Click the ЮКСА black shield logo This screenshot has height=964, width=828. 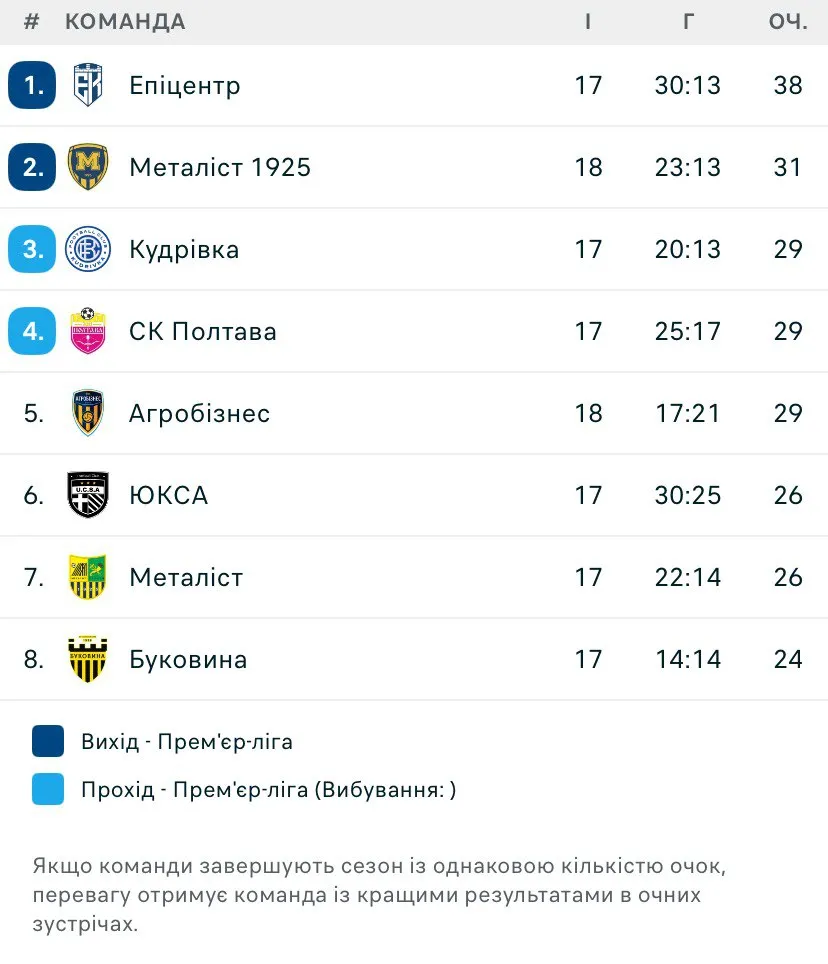coord(88,495)
